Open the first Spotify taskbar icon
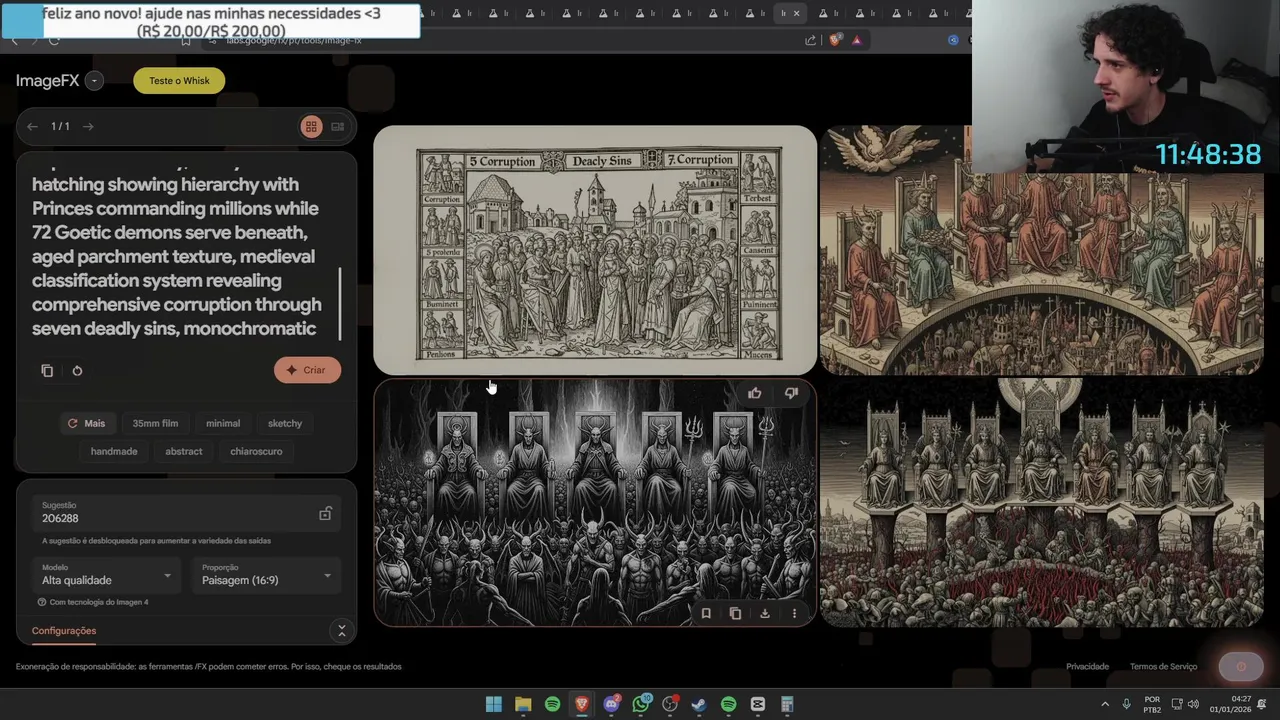The width and height of the screenshot is (1280, 720). click(x=553, y=704)
